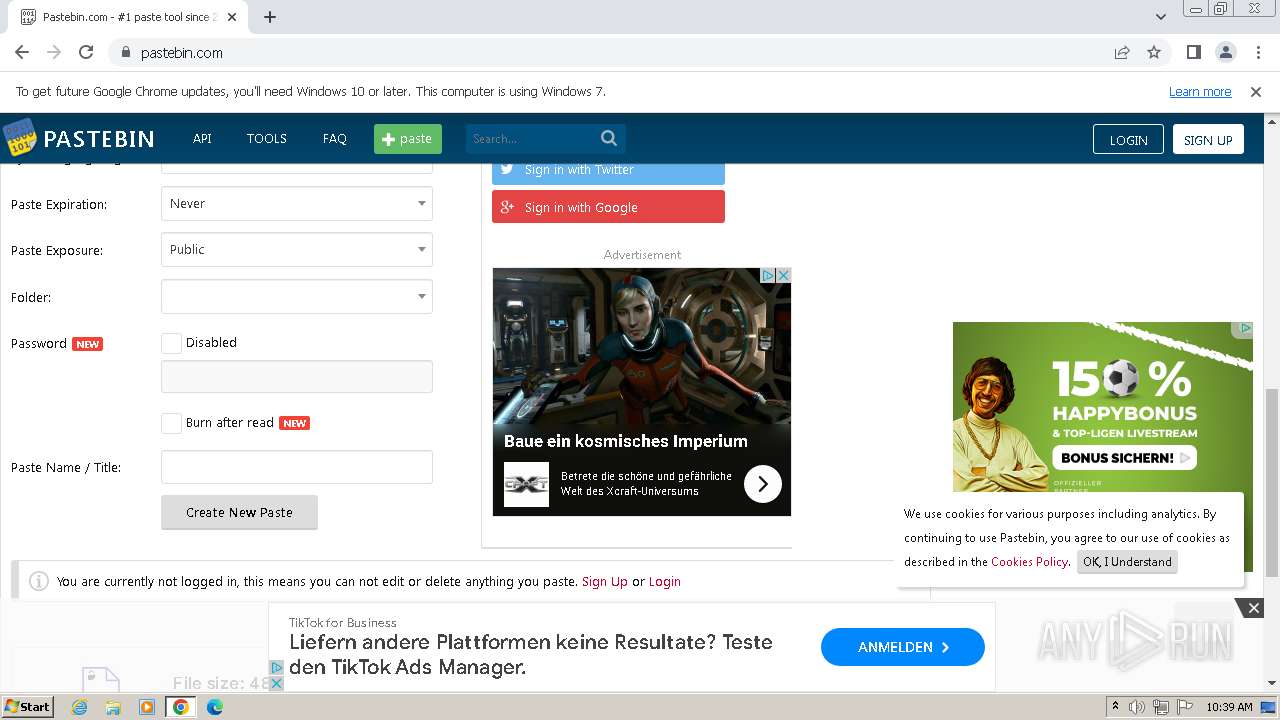Click the SIGN UP button

1208,140
